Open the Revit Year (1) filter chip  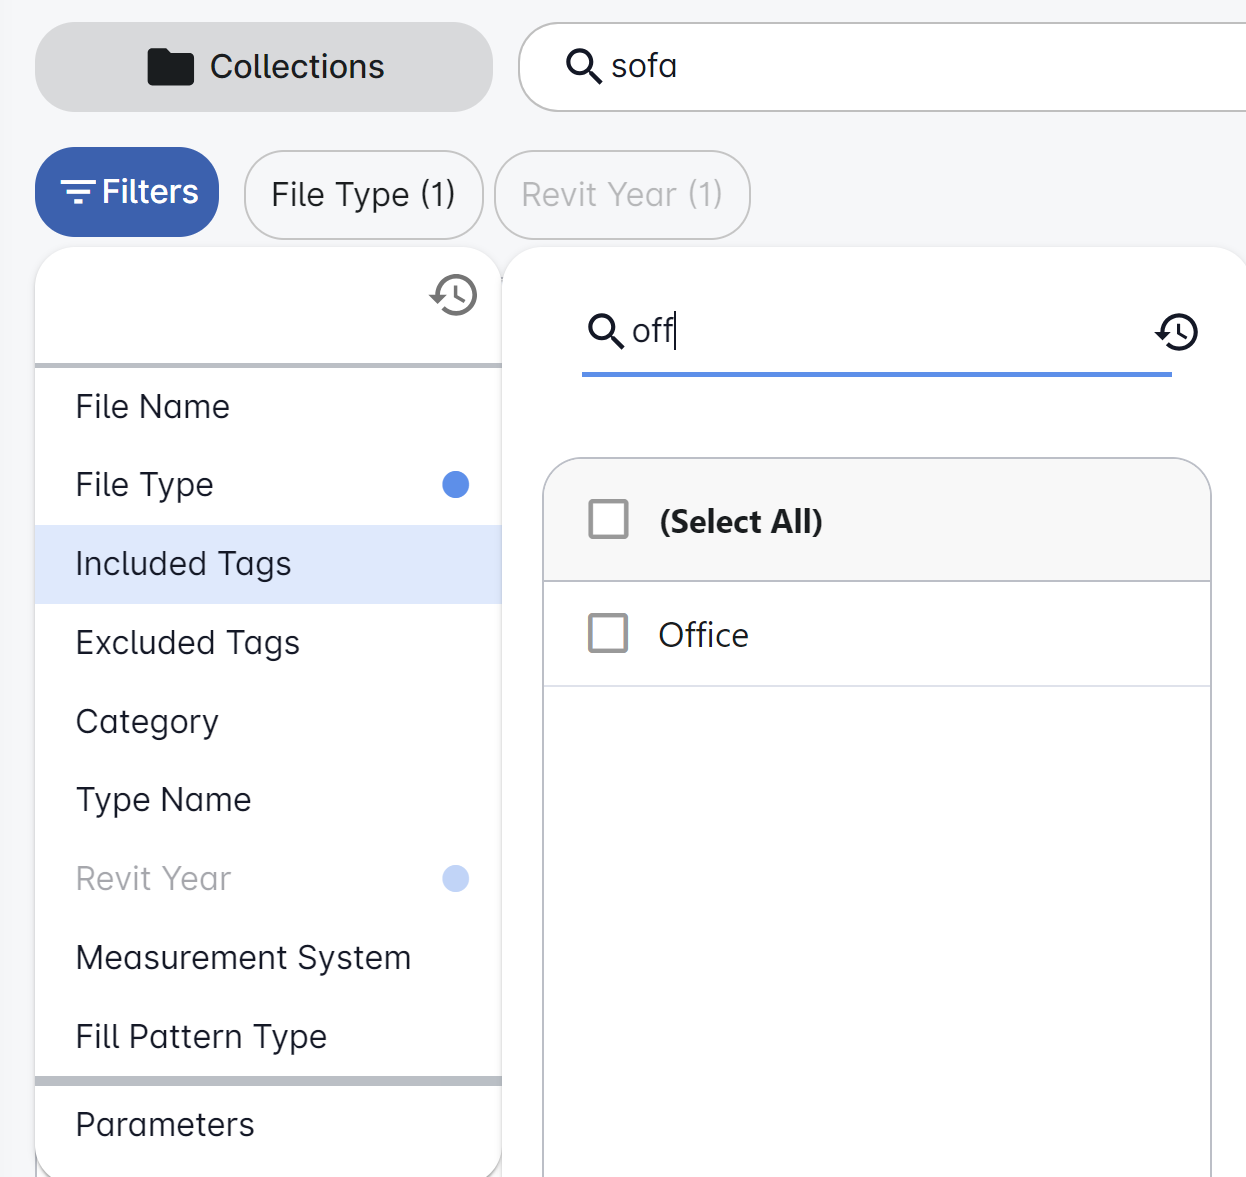(x=621, y=195)
